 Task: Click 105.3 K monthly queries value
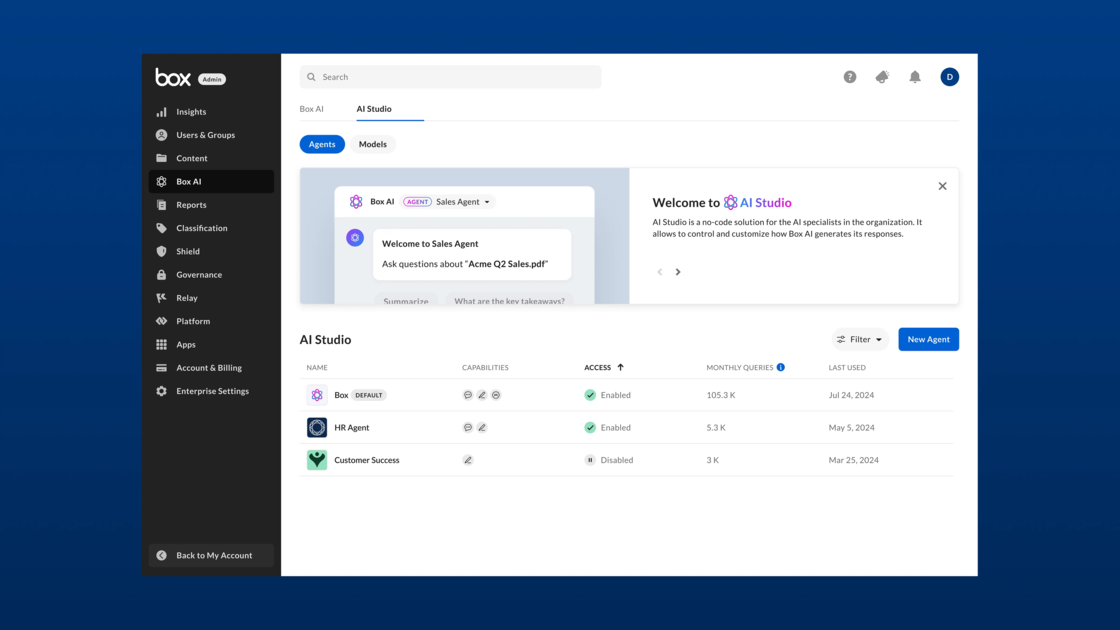coord(721,395)
